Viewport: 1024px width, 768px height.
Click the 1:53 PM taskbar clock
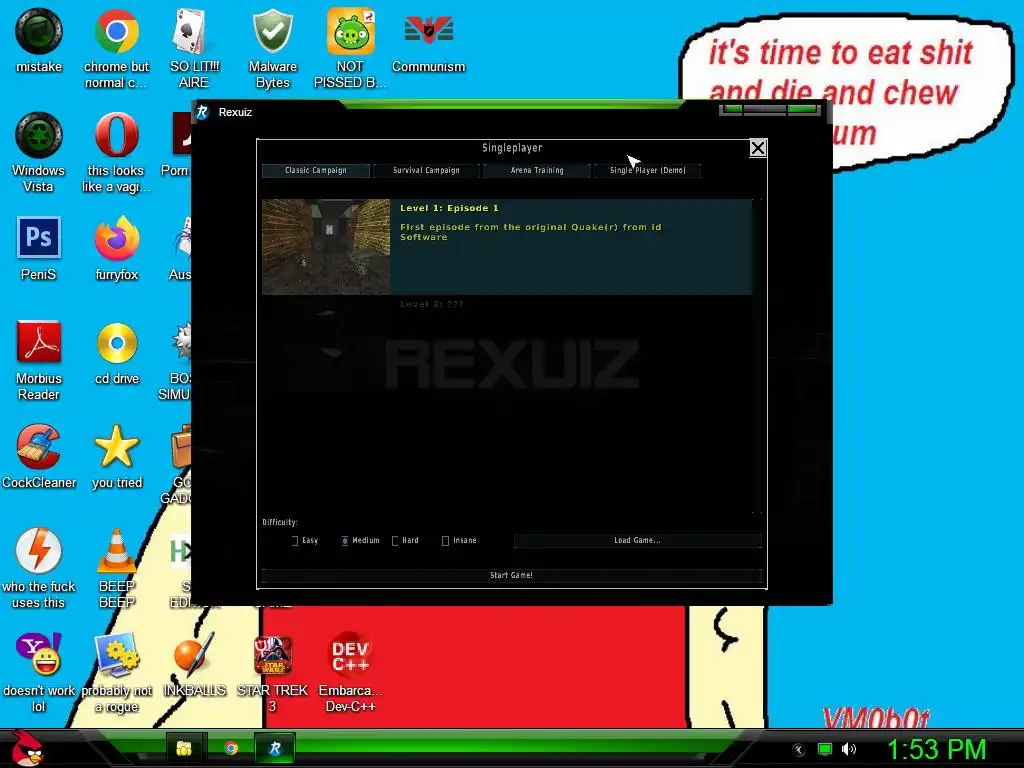pos(936,749)
